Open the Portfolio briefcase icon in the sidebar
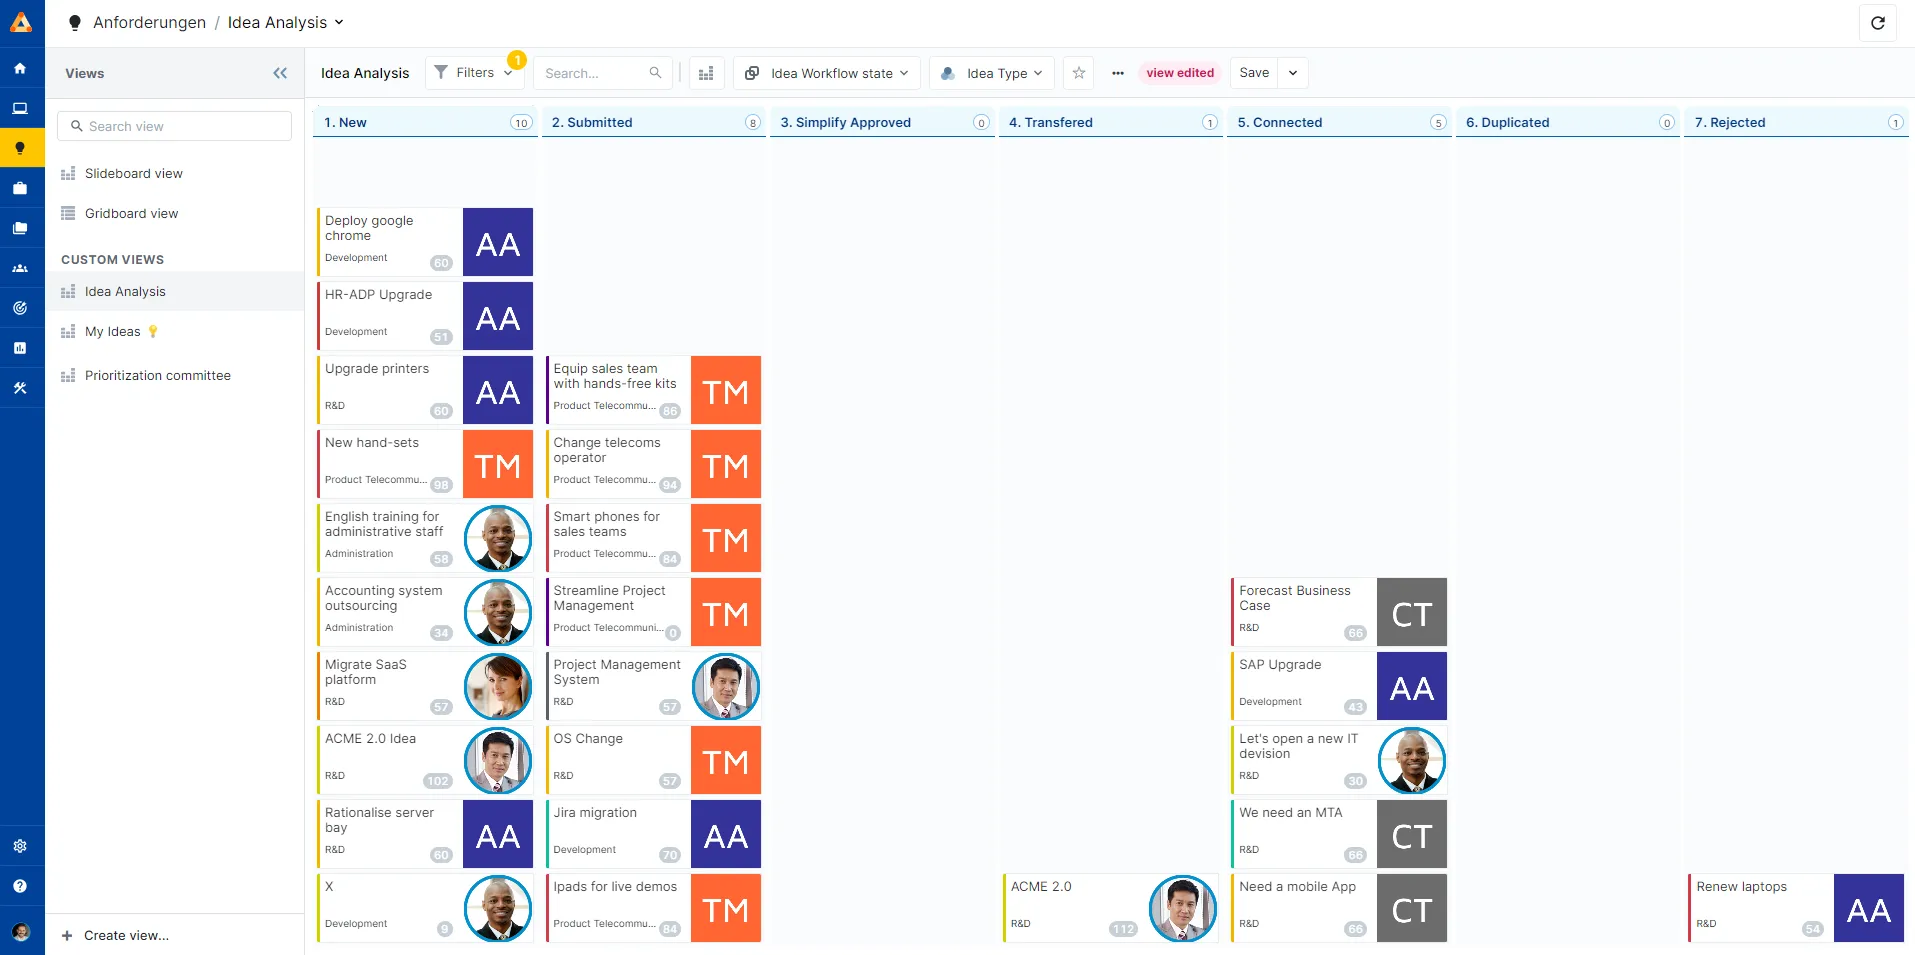Image resolution: width=1915 pixels, height=955 pixels. point(20,187)
